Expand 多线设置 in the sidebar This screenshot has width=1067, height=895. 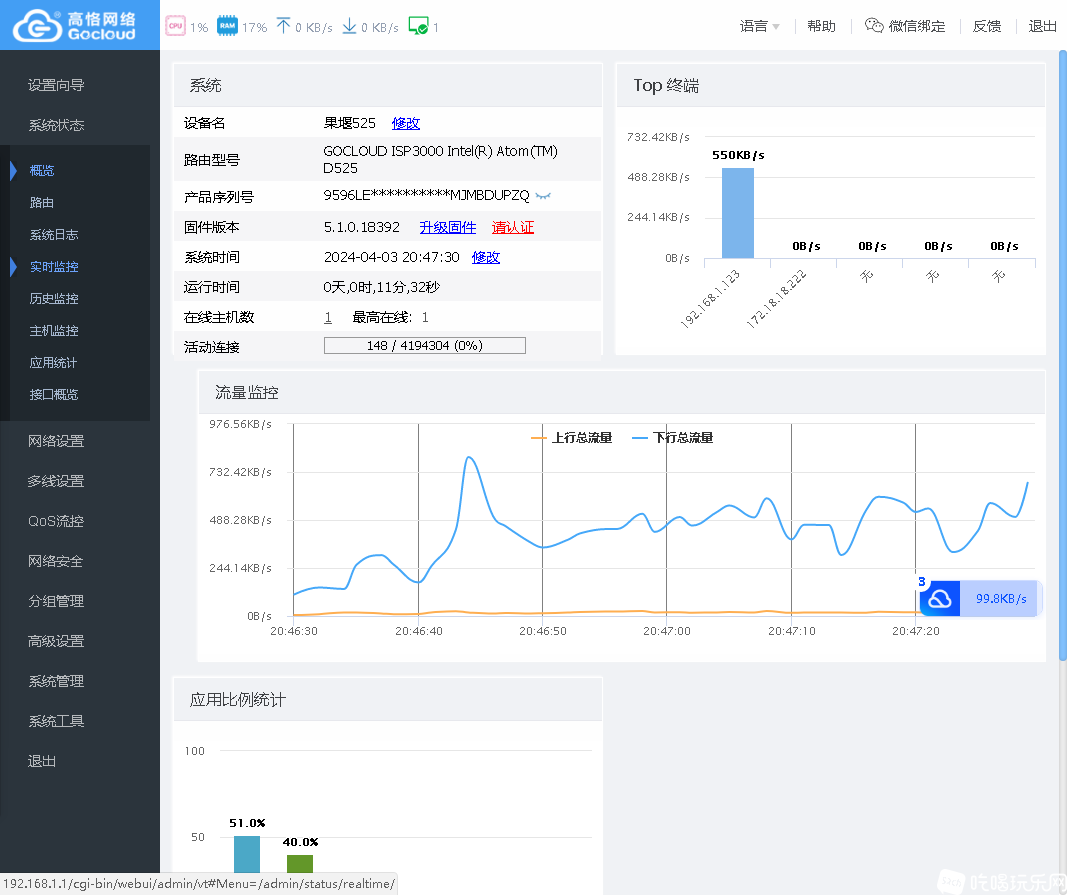point(56,481)
